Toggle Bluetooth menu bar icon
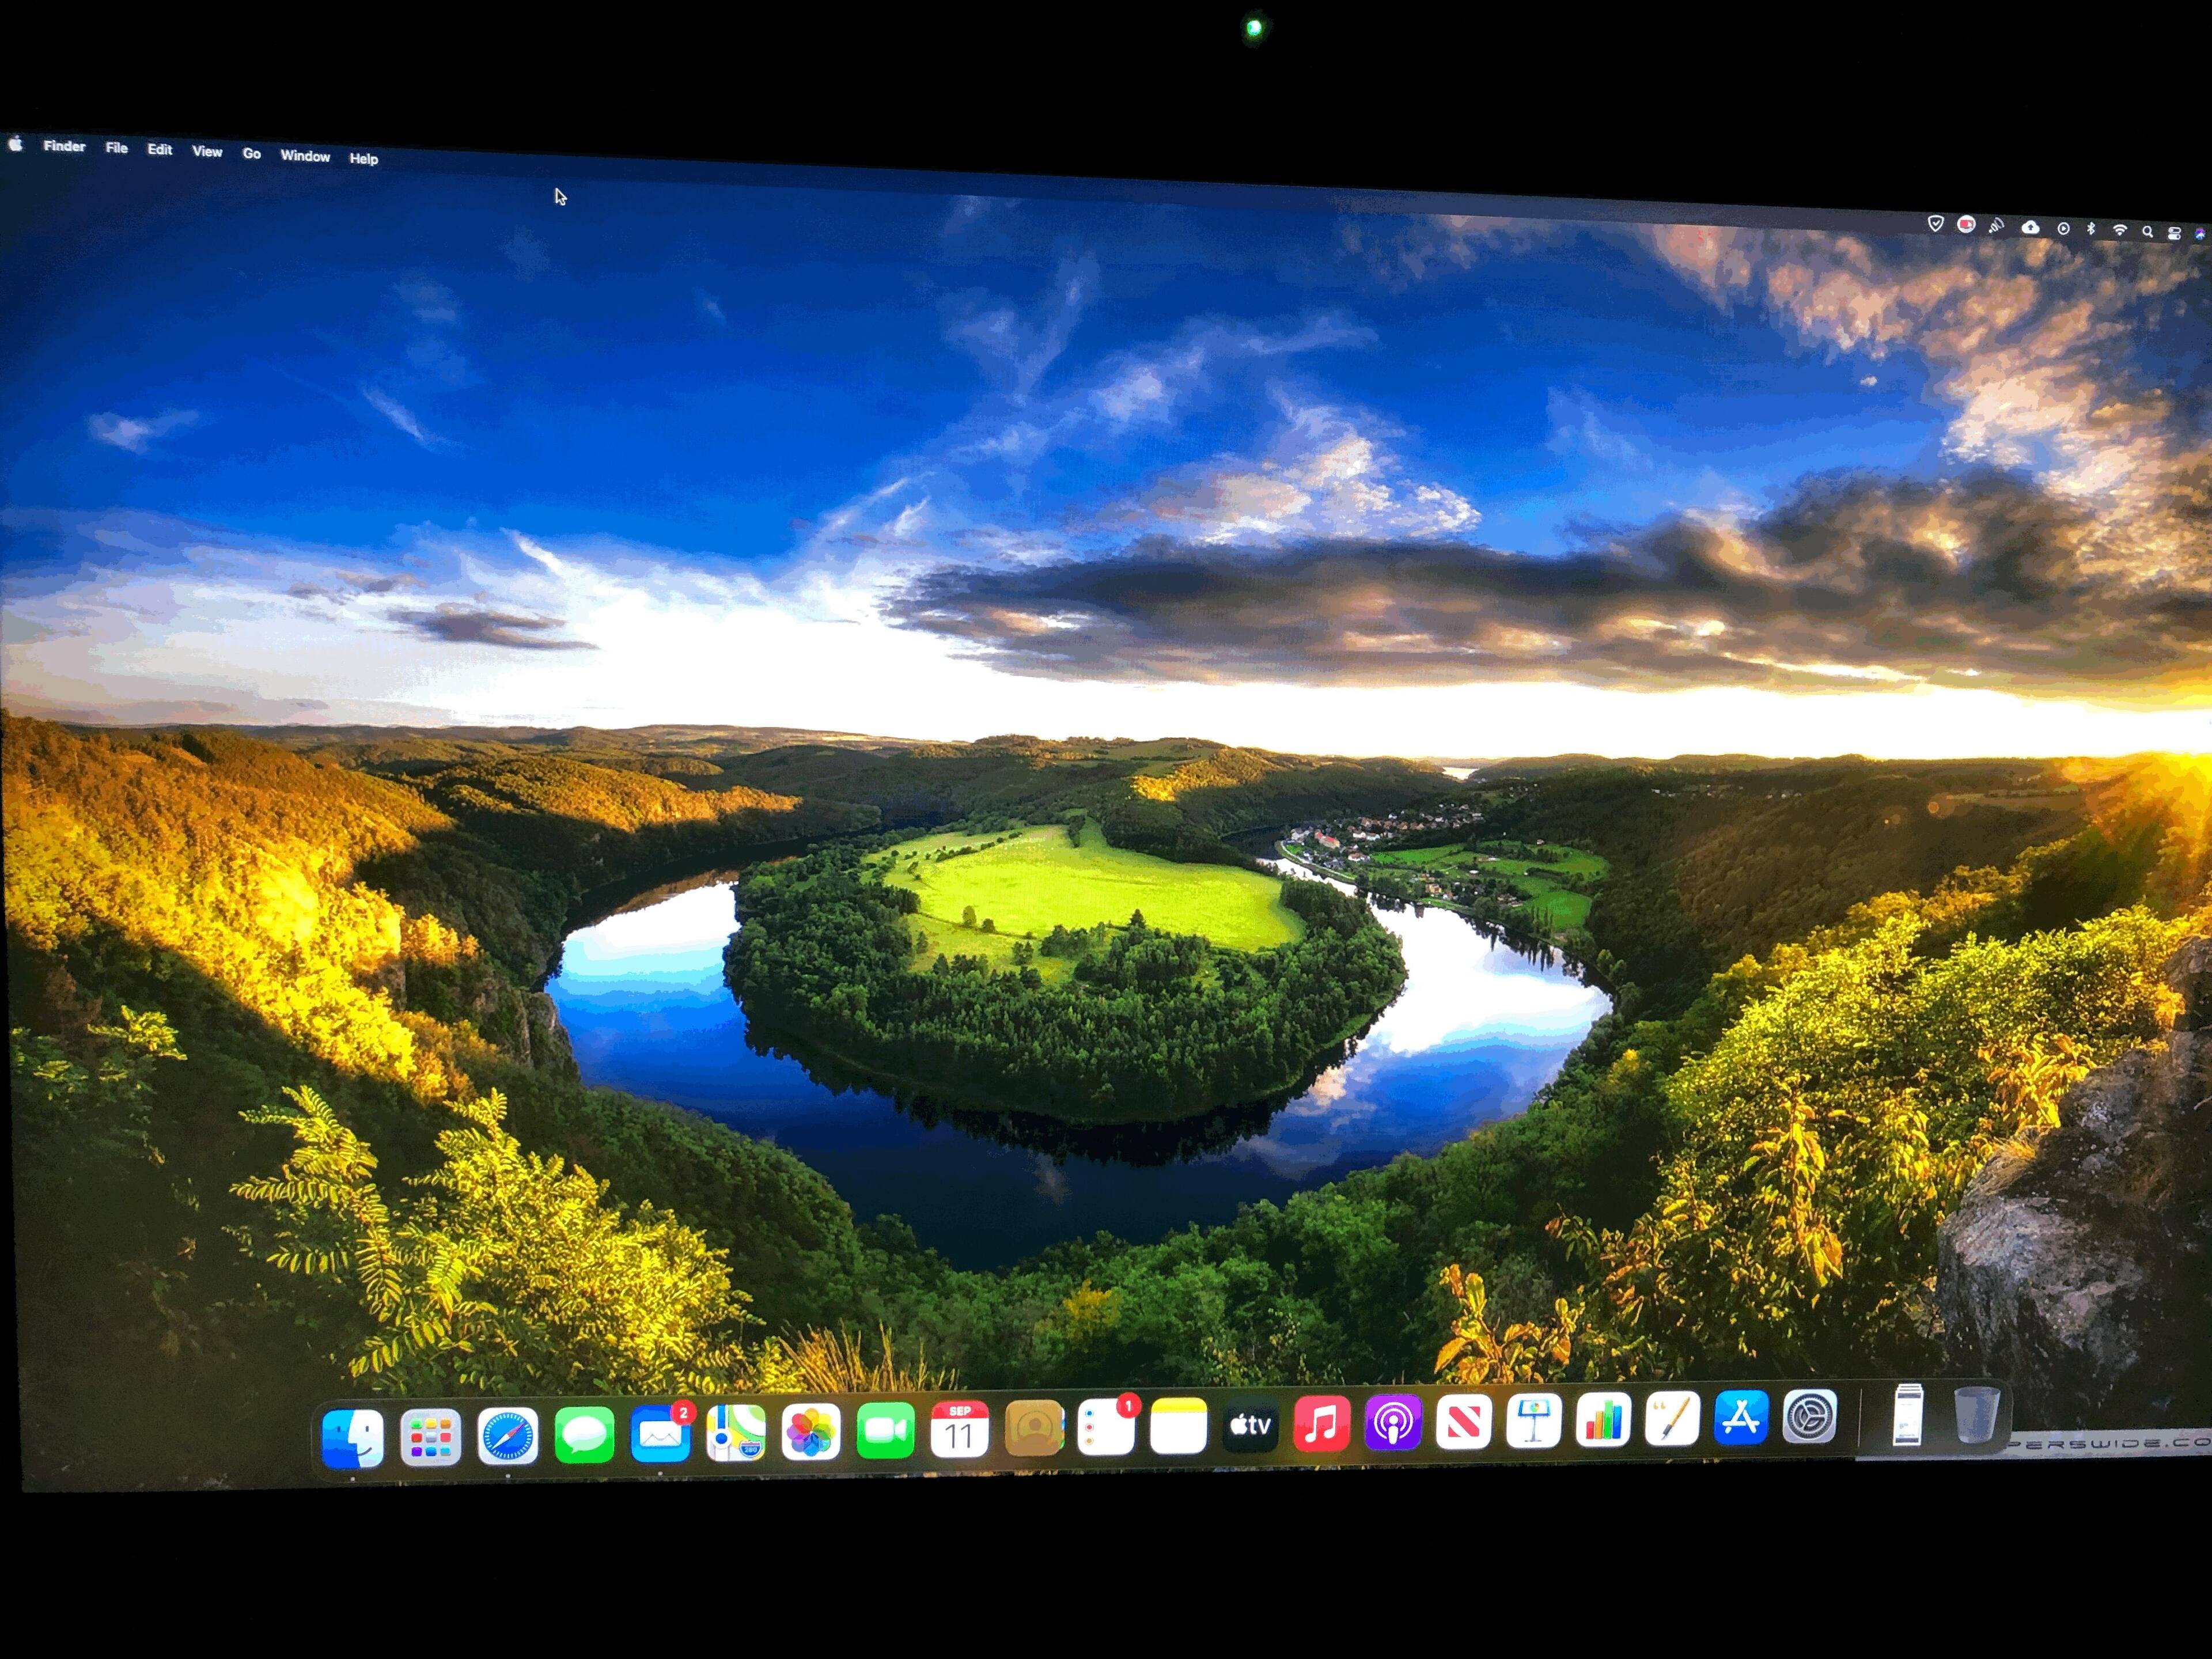2212x1659 pixels. pos(2091,229)
